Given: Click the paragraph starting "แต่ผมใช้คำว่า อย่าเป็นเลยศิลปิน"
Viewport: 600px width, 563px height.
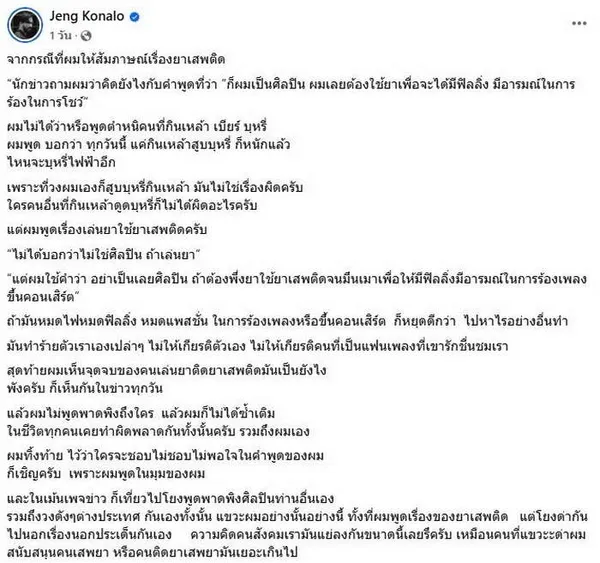Looking at the screenshot, I should pyautogui.click(x=297, y=287).
